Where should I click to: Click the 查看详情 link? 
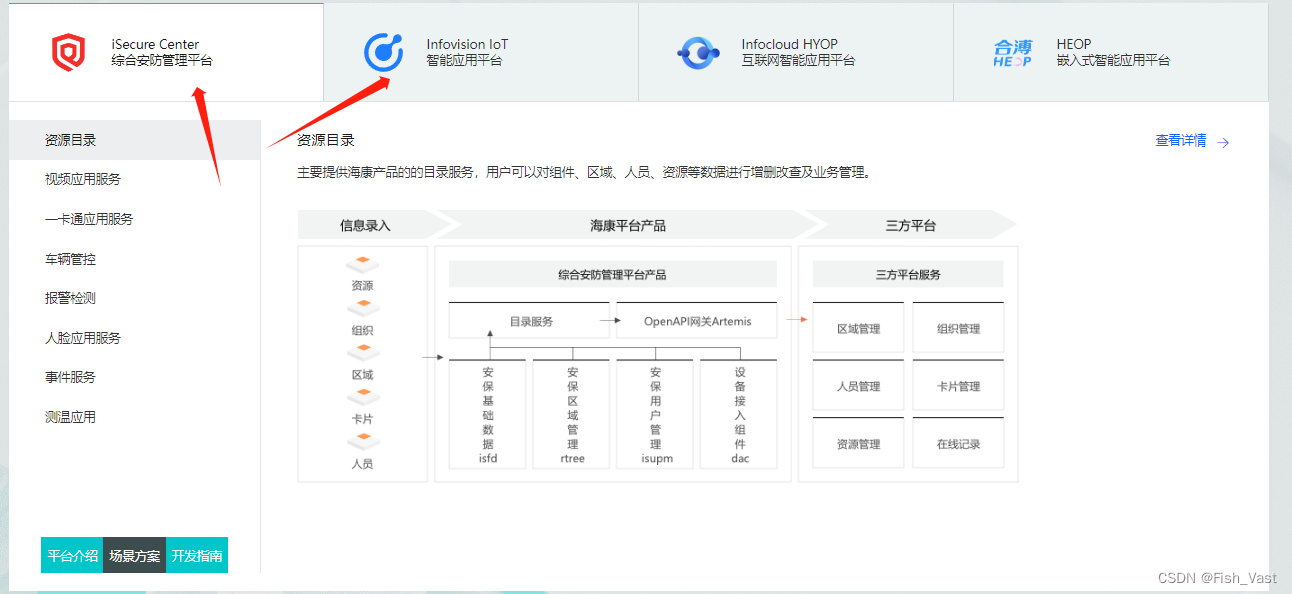pyautogui.click(x=1181, y=141)
